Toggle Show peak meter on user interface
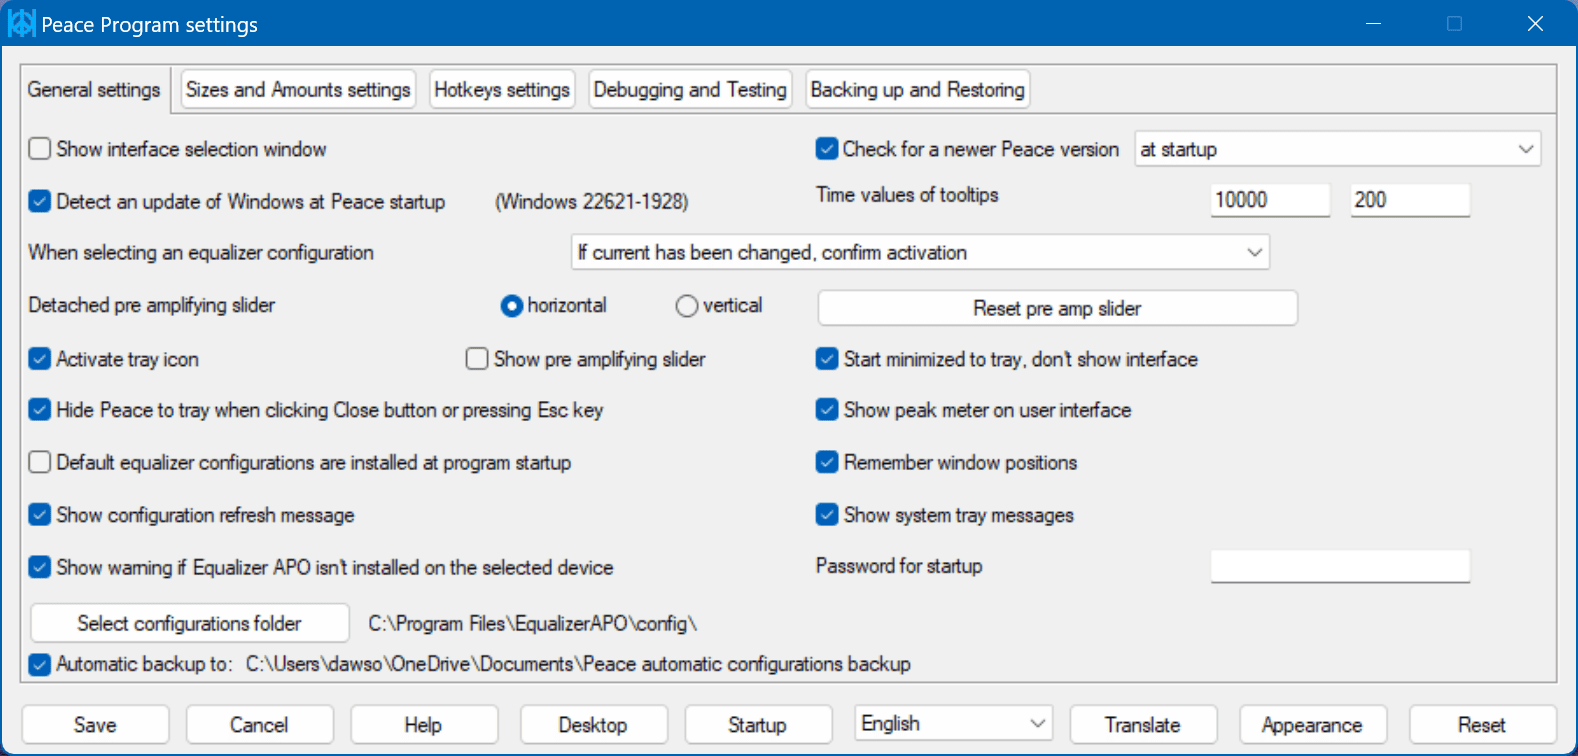Viewport: 1578px width, 756px height. 827,410
